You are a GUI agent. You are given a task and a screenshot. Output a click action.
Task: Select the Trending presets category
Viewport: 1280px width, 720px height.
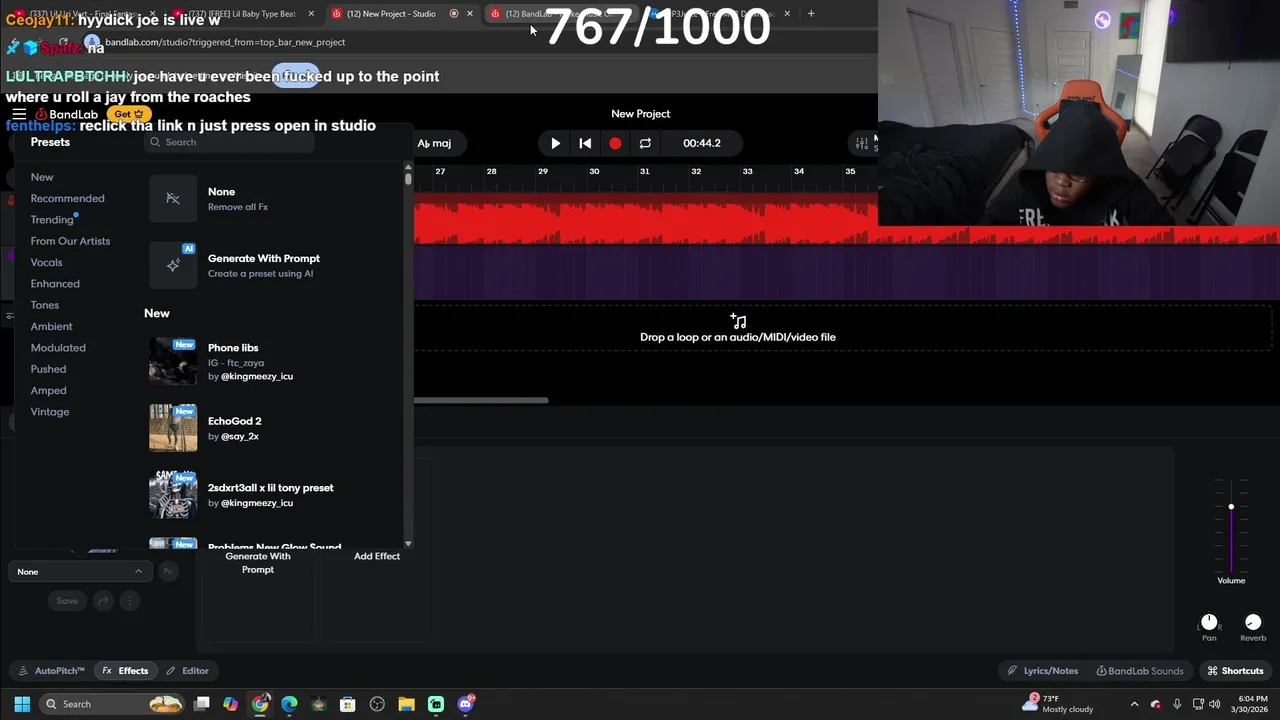click(x=52, y=220)
